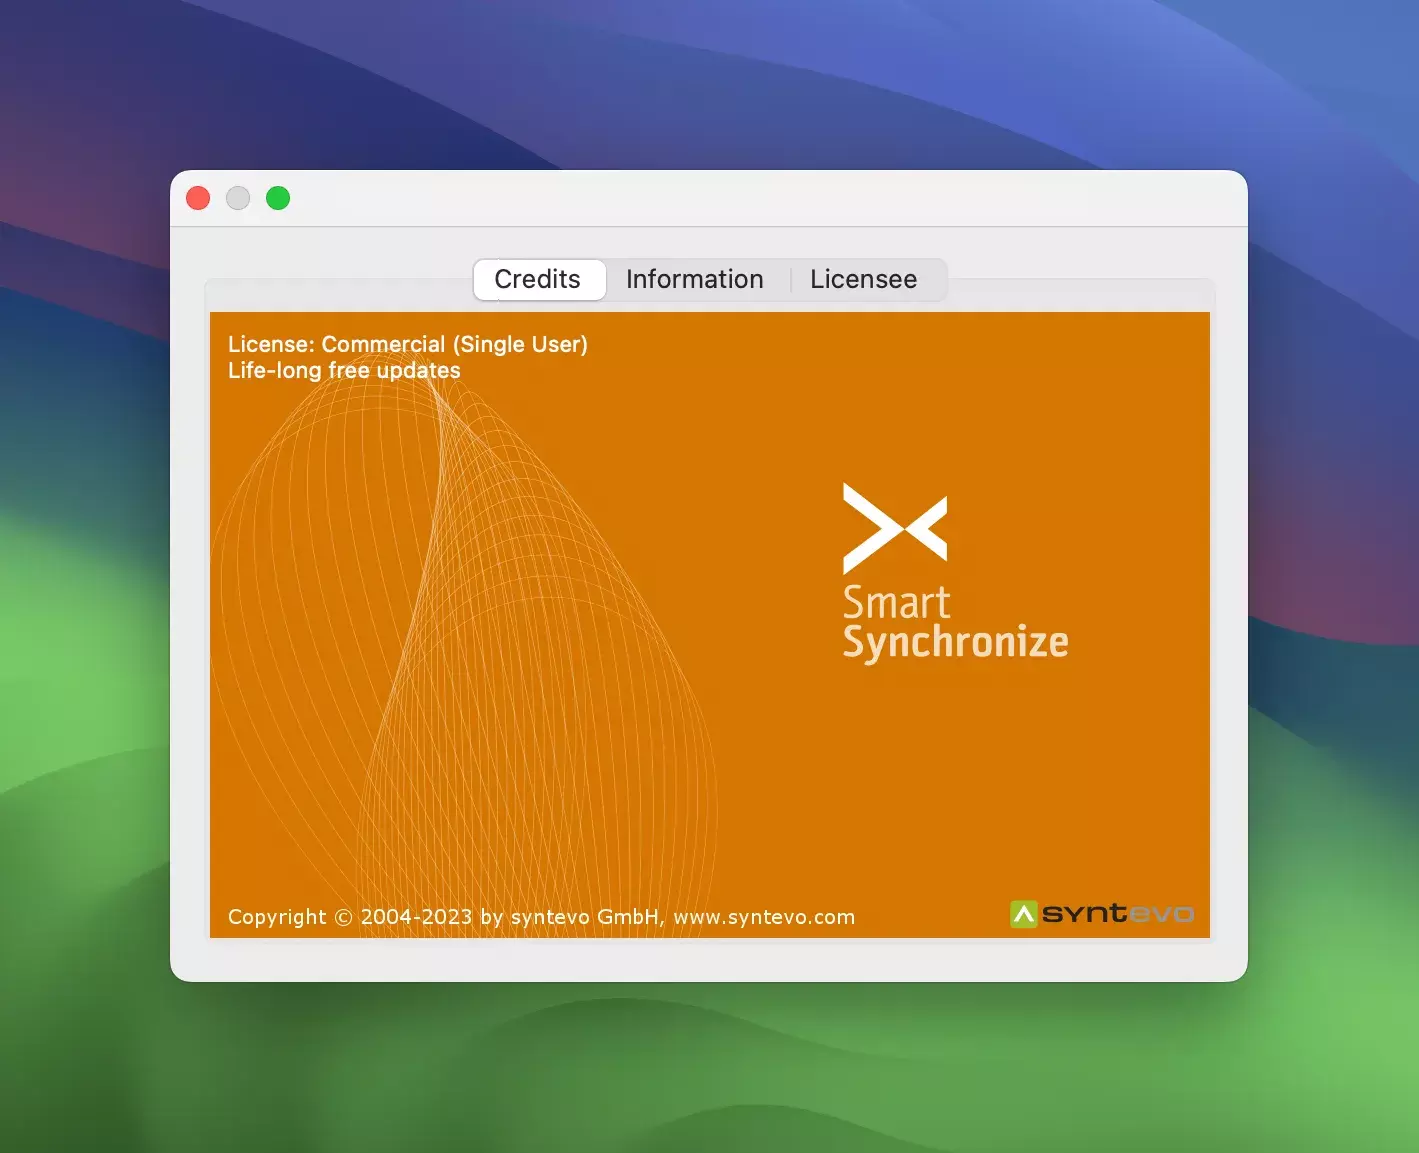Click the "License: Commercial (Single User)" text
Viewport: 1419px width, 1153px height.
coord(408,344)
